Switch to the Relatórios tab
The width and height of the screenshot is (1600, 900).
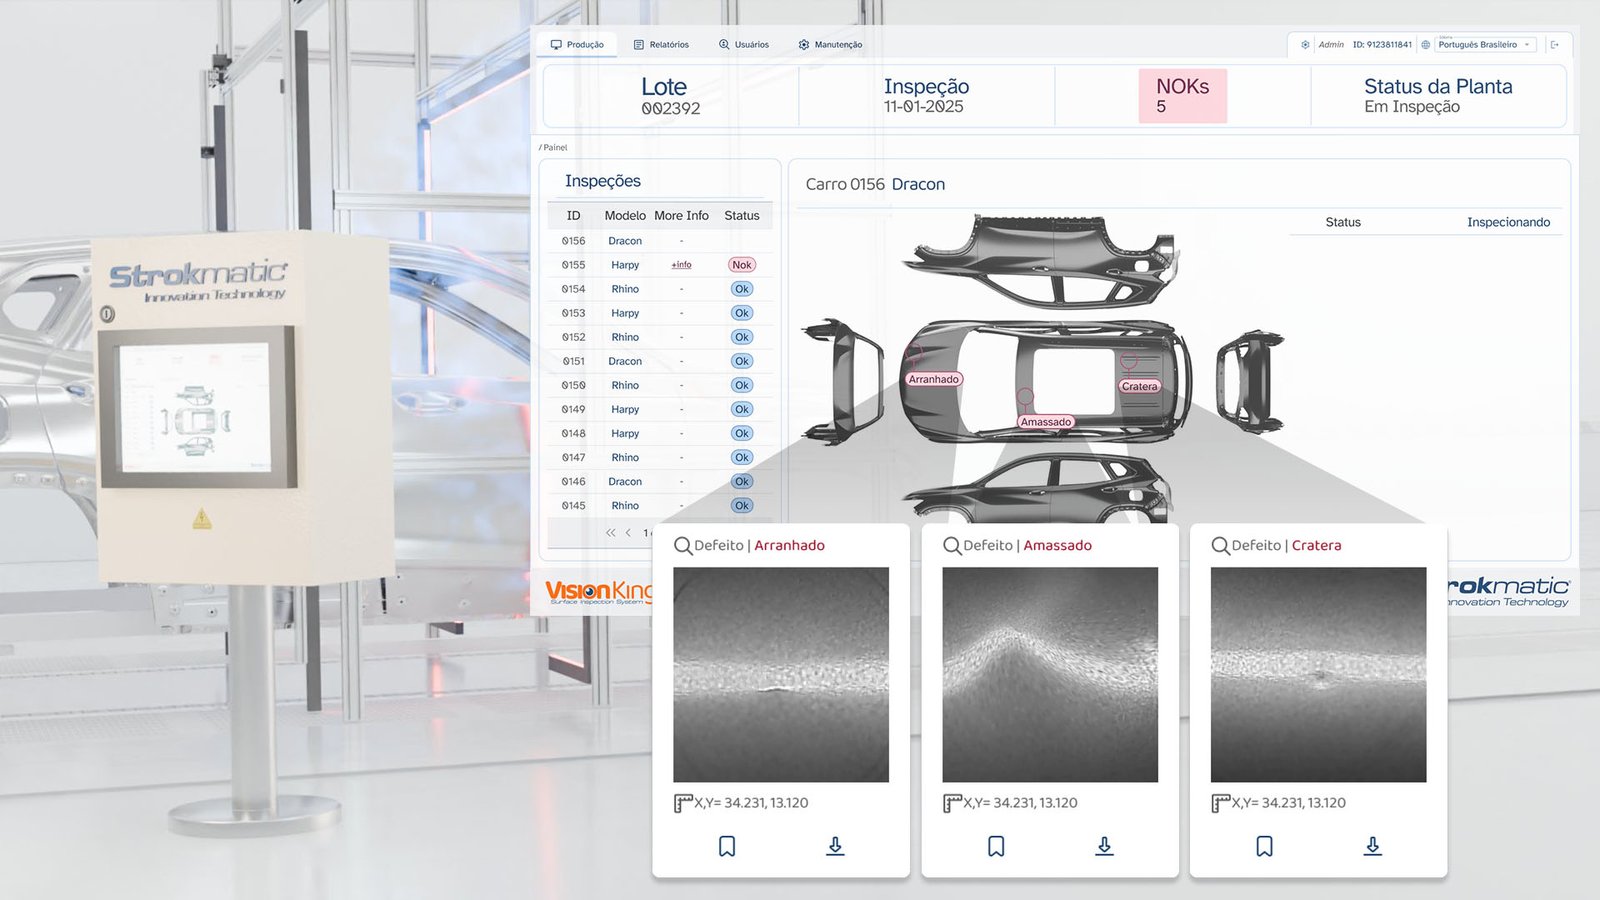point(661,45)
